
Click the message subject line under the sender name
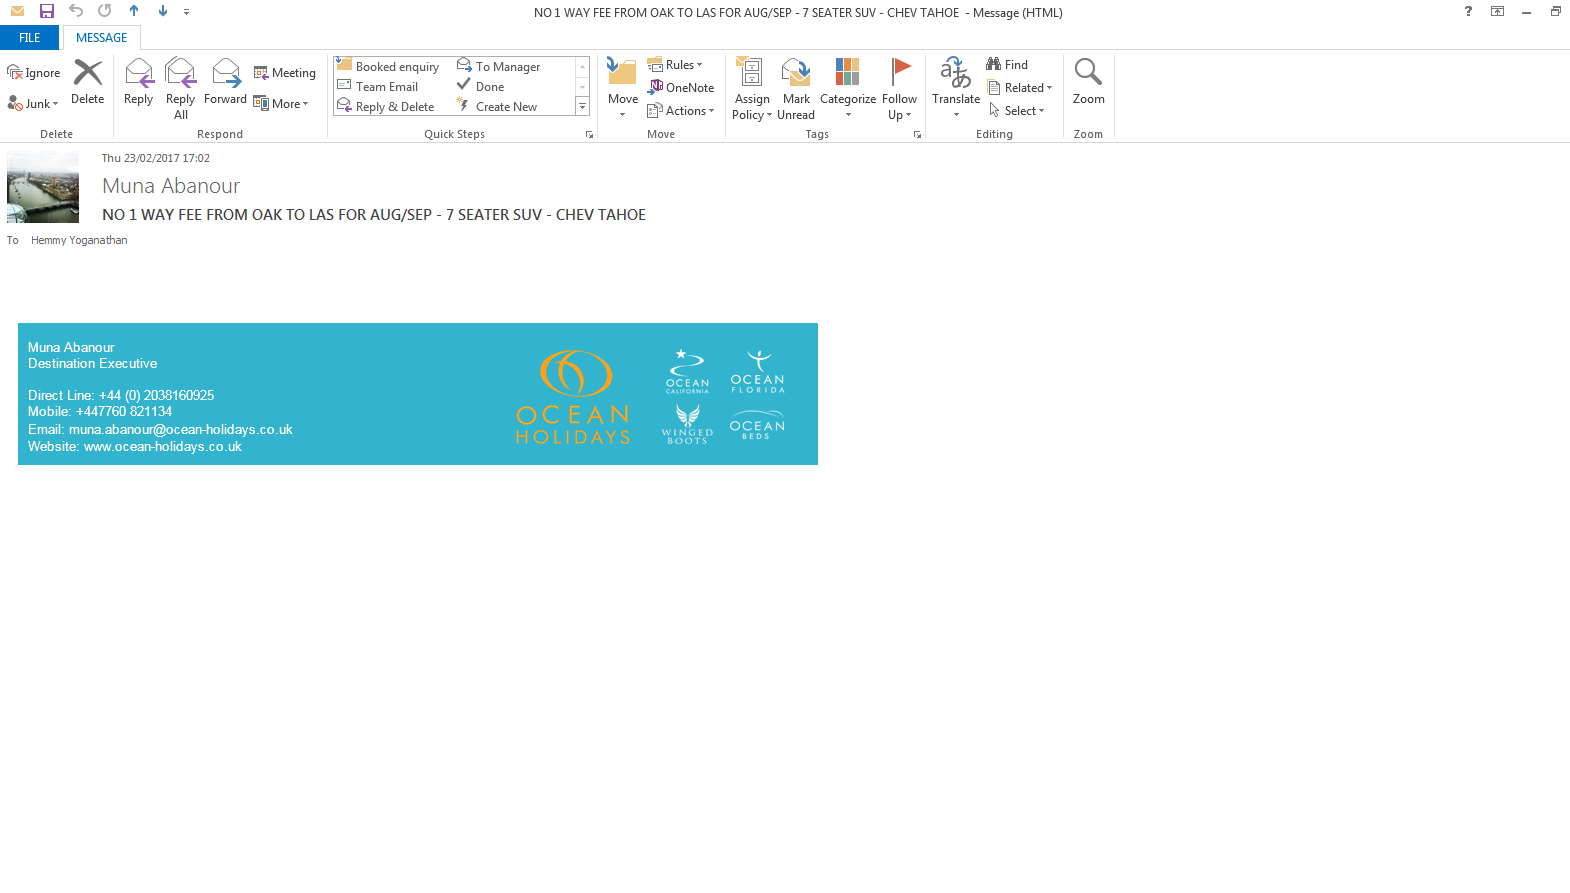coord(374,215)
